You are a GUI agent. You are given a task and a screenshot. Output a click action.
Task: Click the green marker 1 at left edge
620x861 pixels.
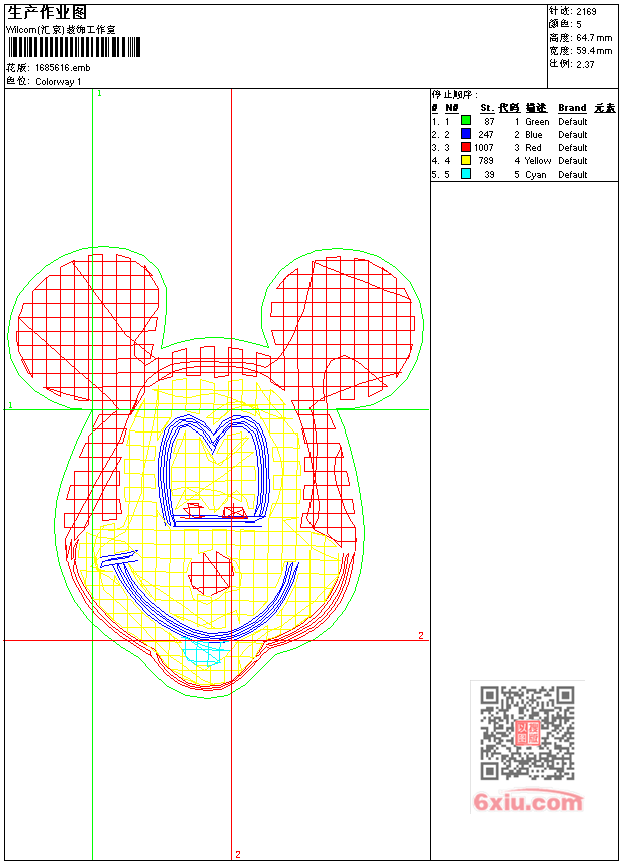[x=10, y=405]
